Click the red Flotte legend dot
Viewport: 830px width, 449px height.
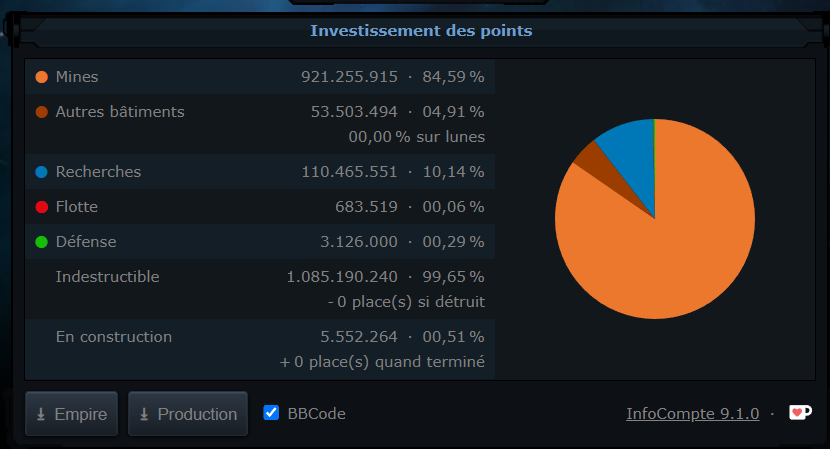(x=41, y=207)
